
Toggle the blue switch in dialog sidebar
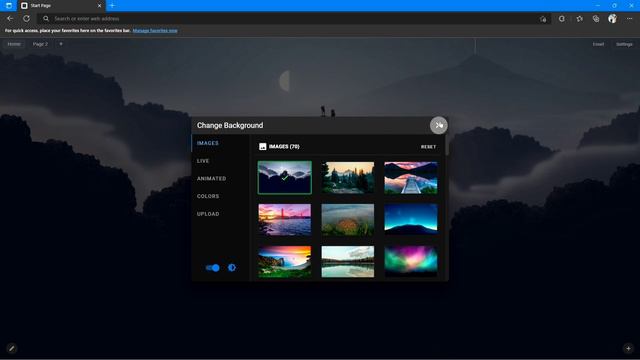pyautogui.click(x=213, y=268)
